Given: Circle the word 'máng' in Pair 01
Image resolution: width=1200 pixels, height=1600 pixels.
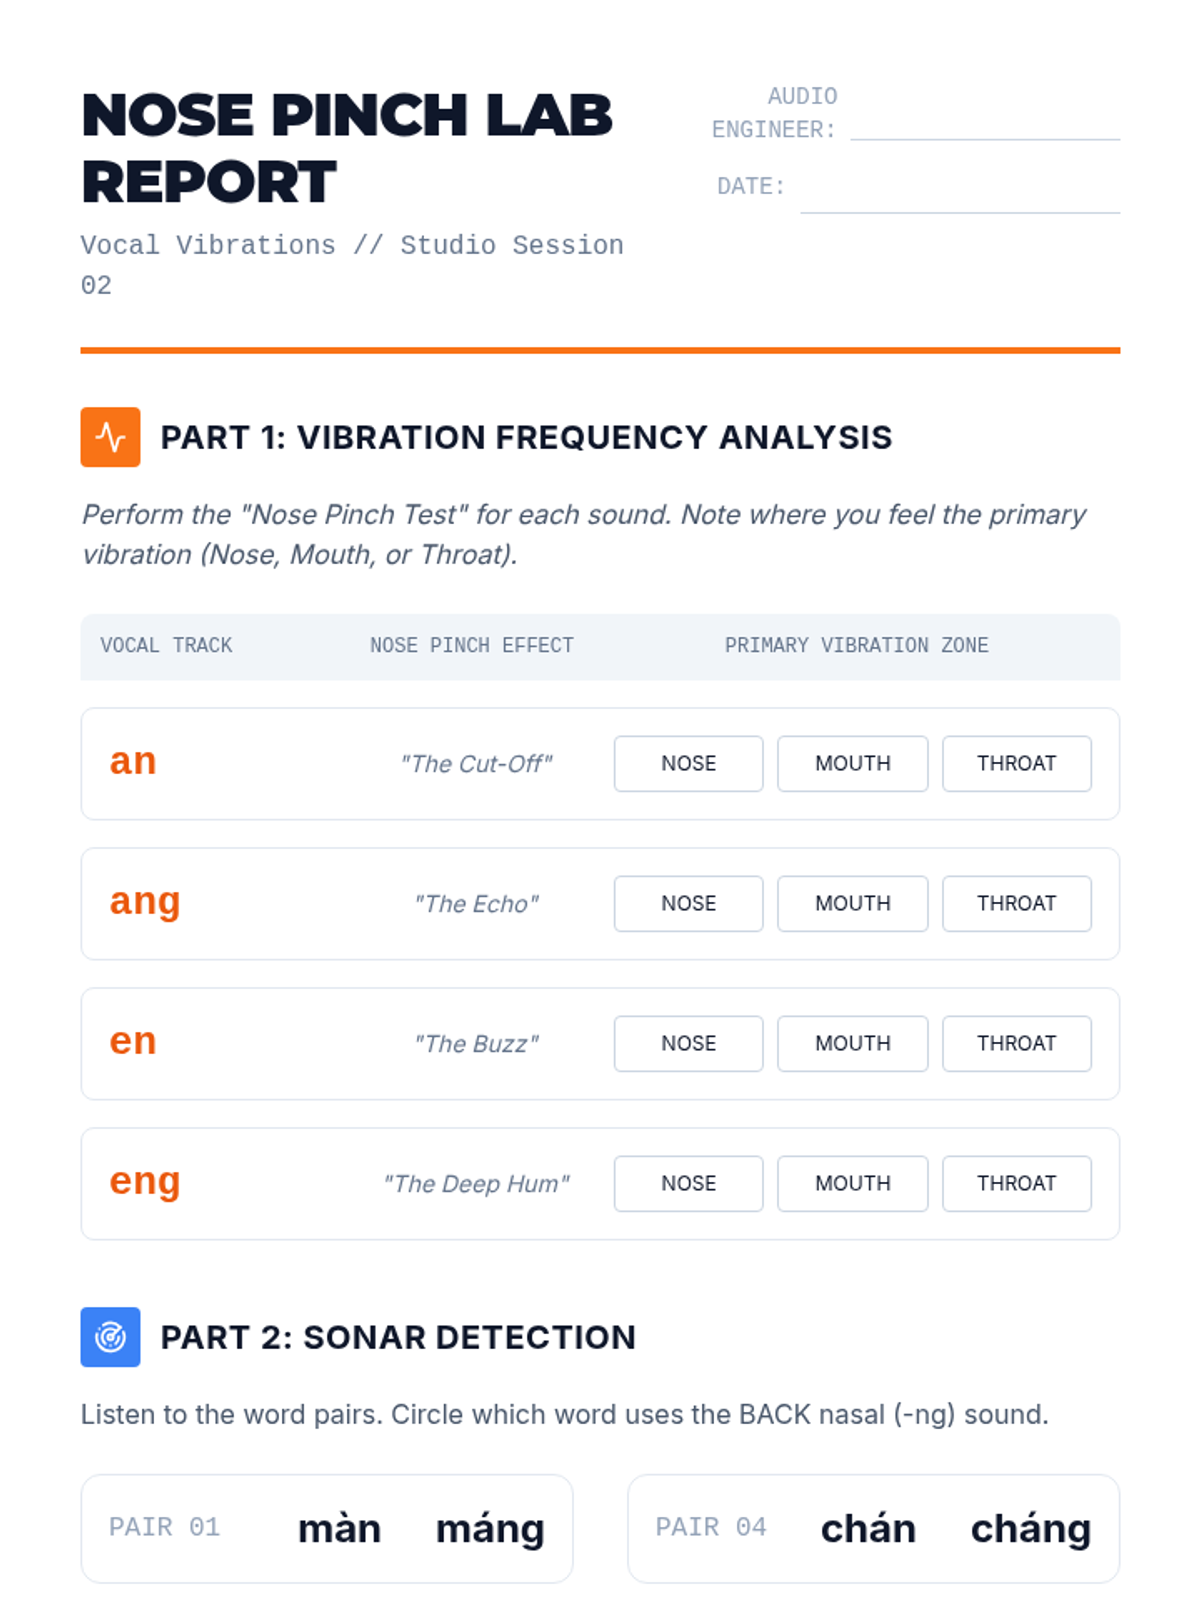Looking at the screenshot, I should pyautogui.click(x=490, y=1529).
